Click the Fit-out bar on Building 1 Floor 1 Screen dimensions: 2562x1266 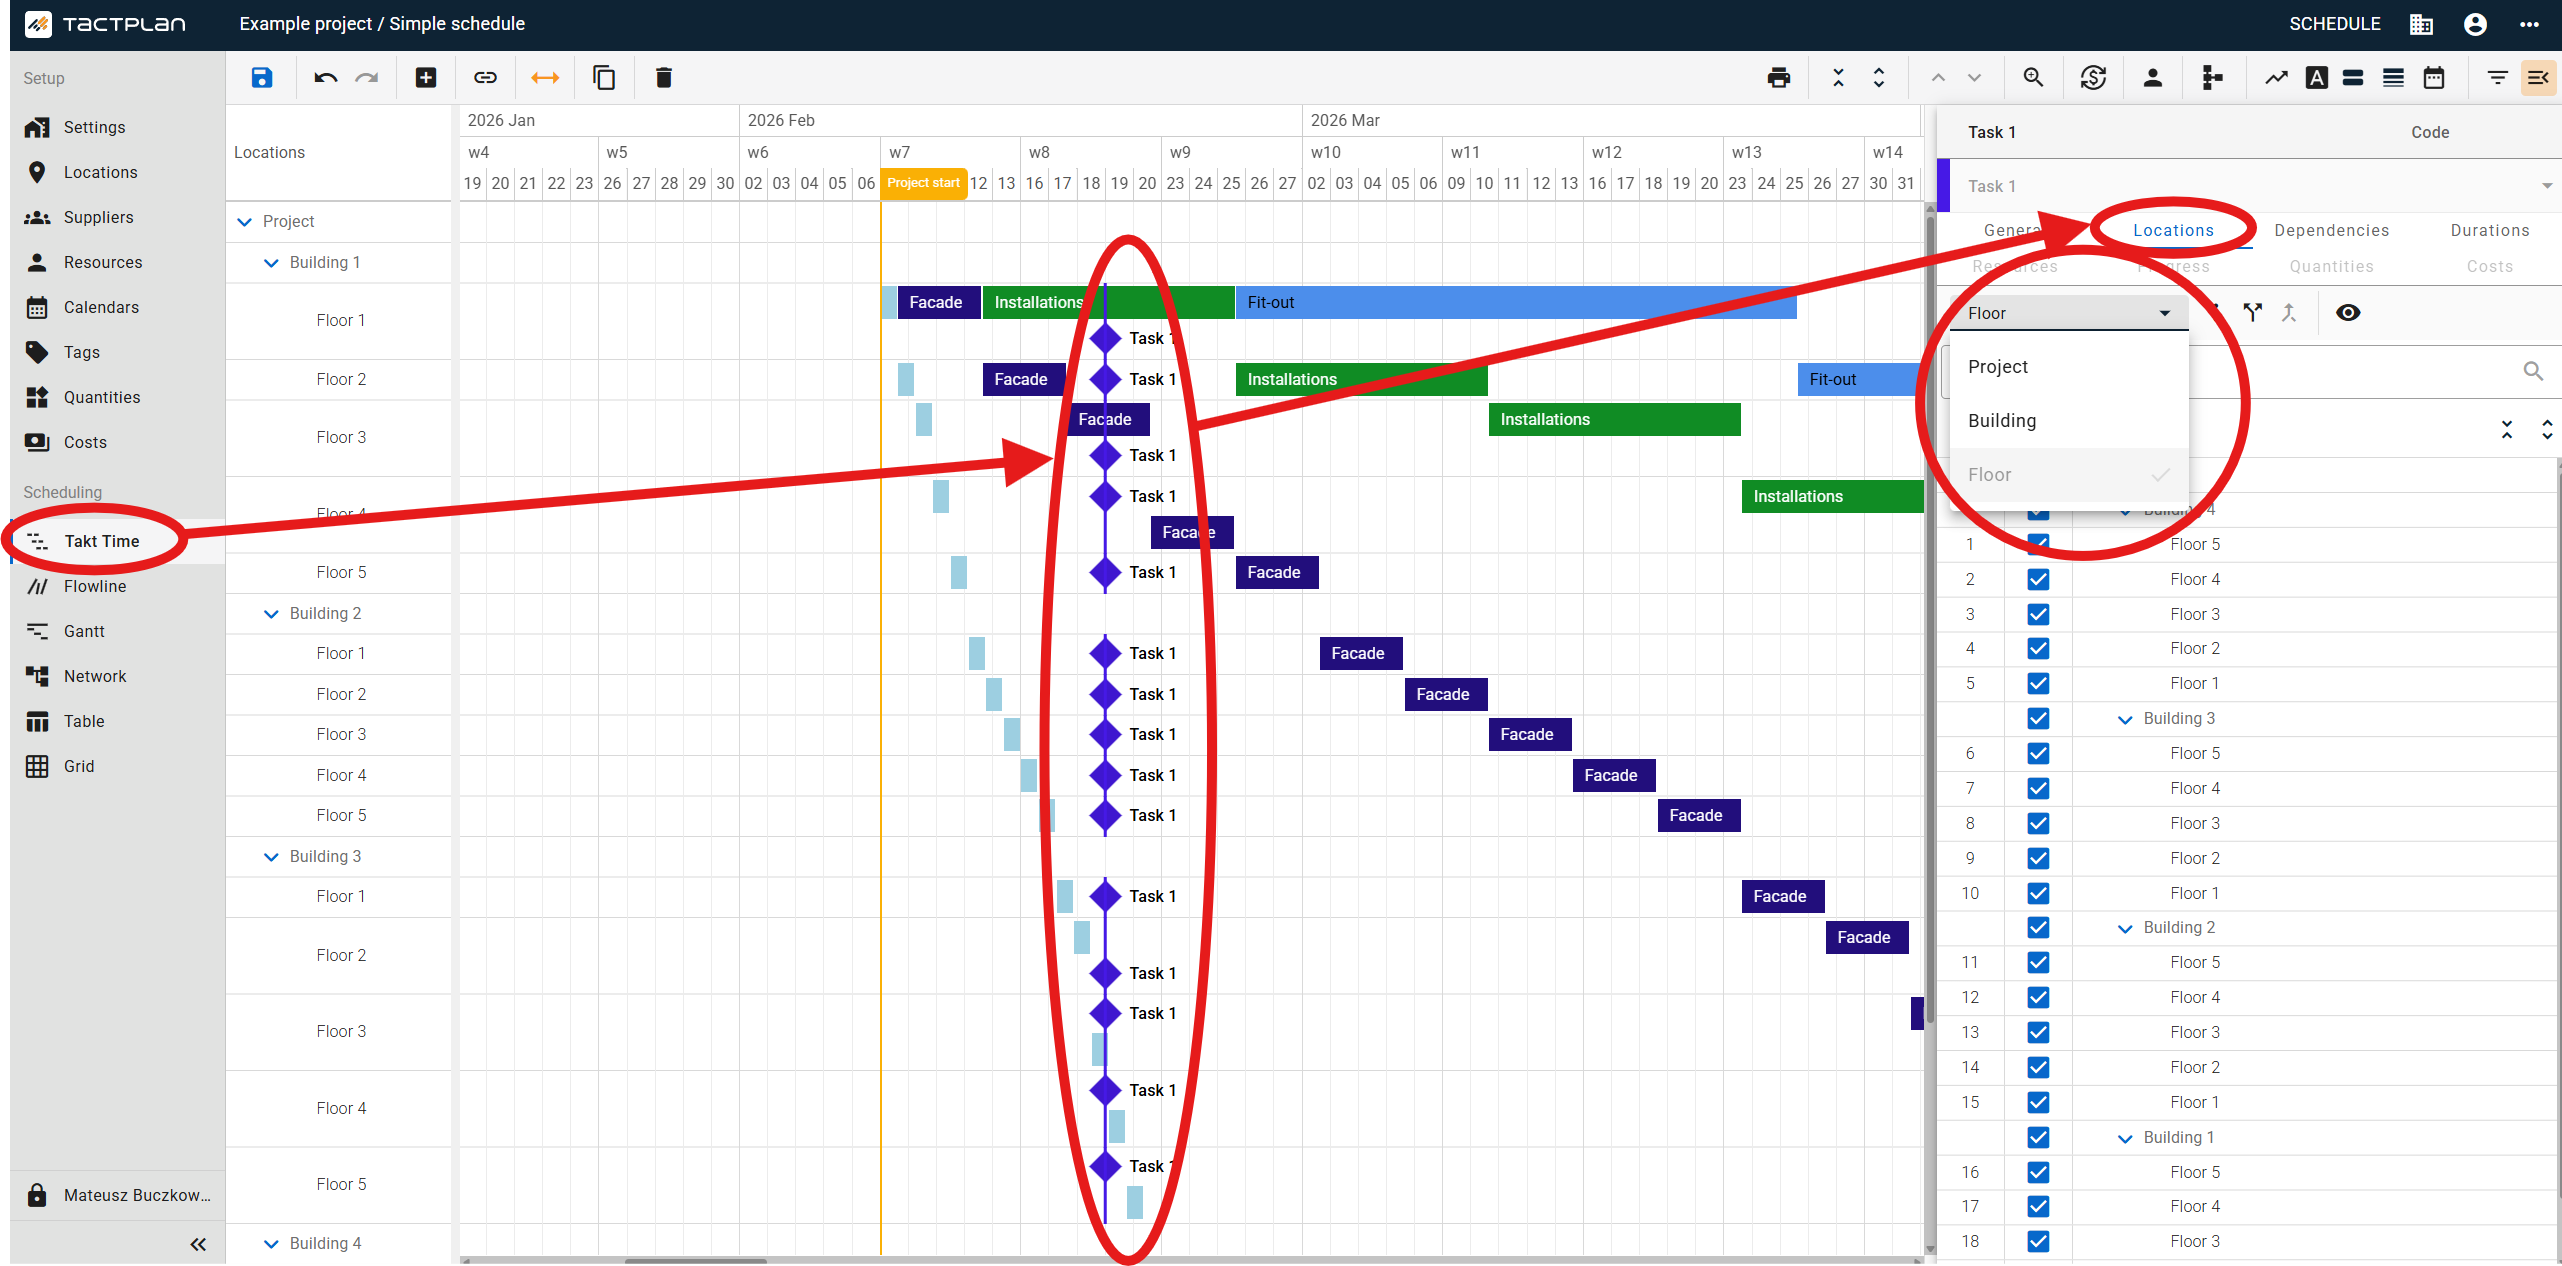1516,303
